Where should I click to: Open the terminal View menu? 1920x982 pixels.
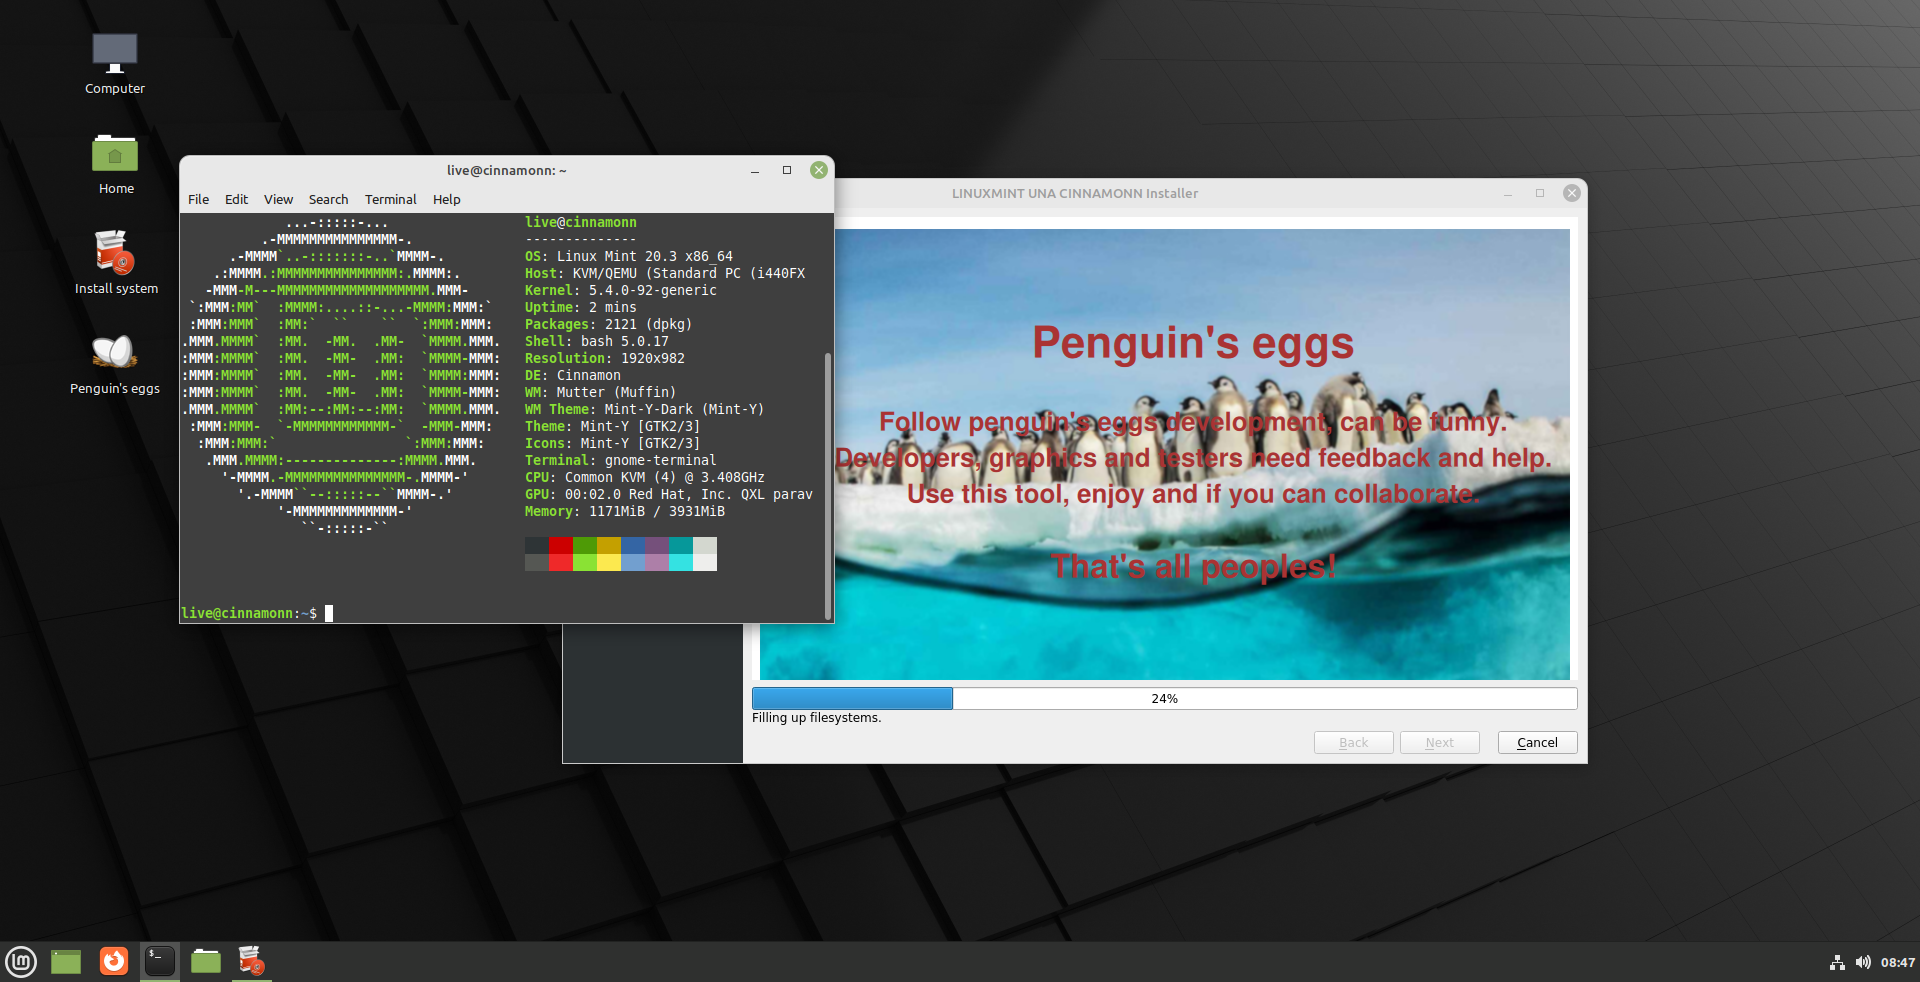[x=278, y=199]
